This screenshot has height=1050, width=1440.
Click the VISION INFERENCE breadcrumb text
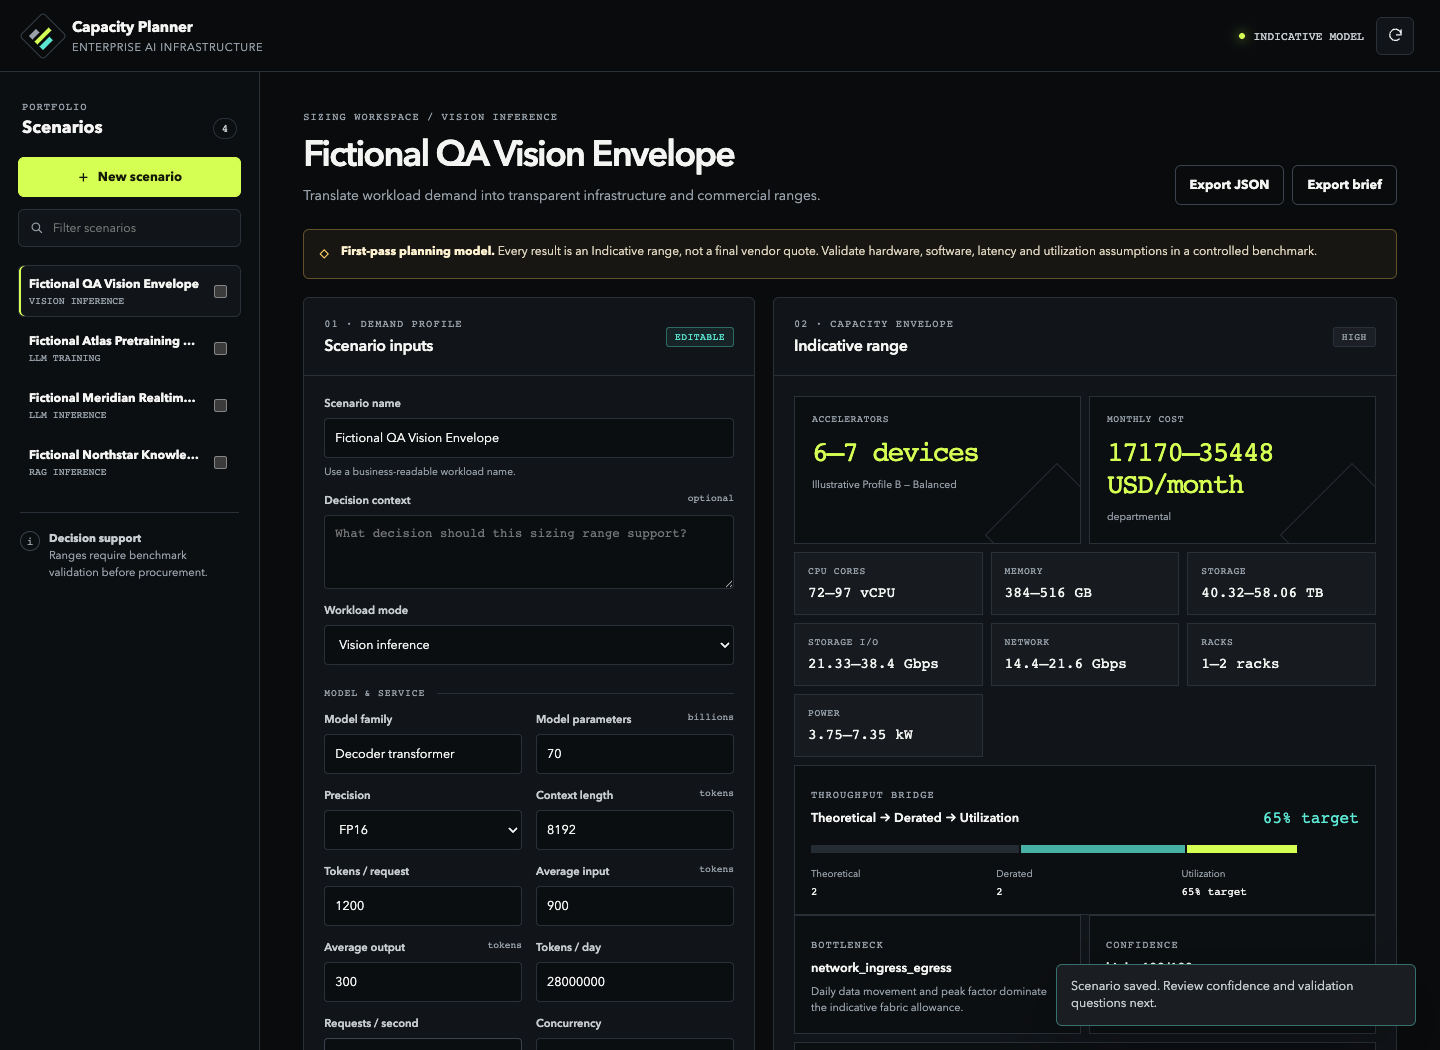pos(499,117)
